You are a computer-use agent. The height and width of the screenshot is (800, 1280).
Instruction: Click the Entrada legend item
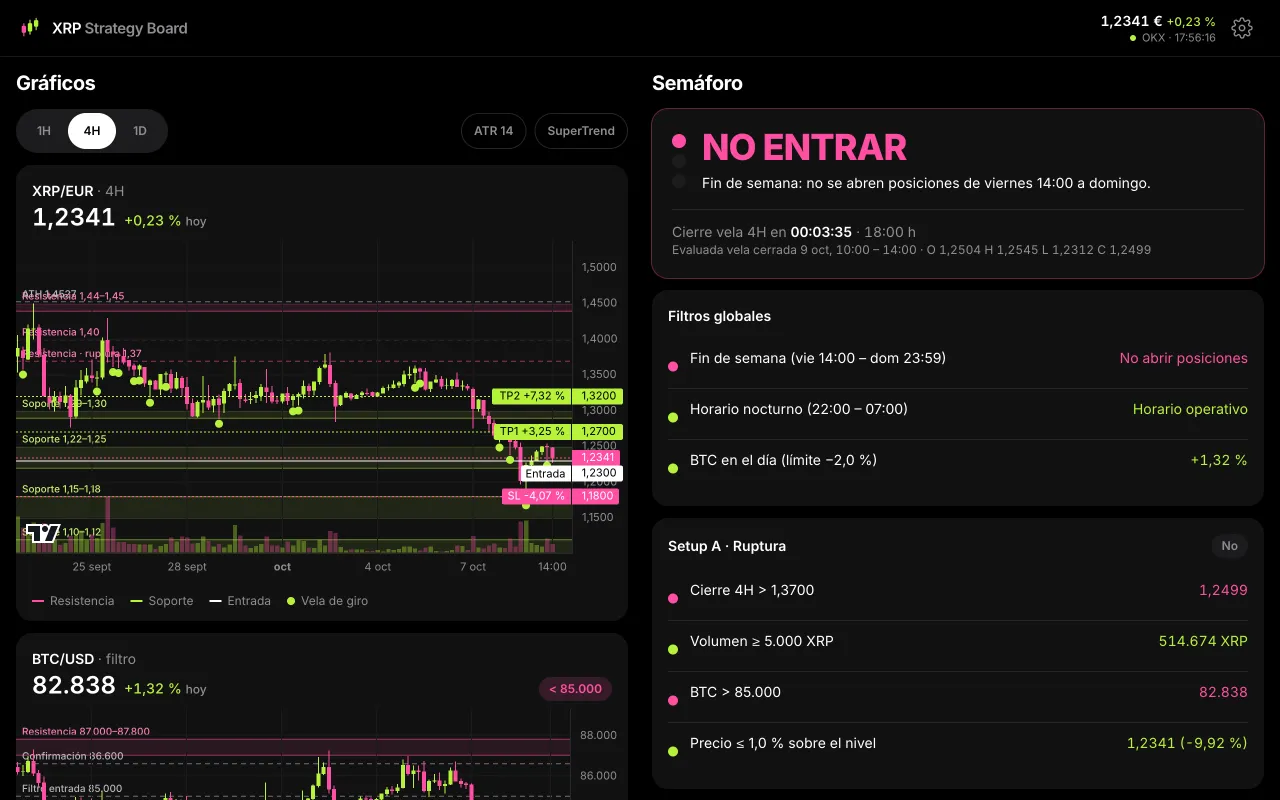(x=240, y=601)
